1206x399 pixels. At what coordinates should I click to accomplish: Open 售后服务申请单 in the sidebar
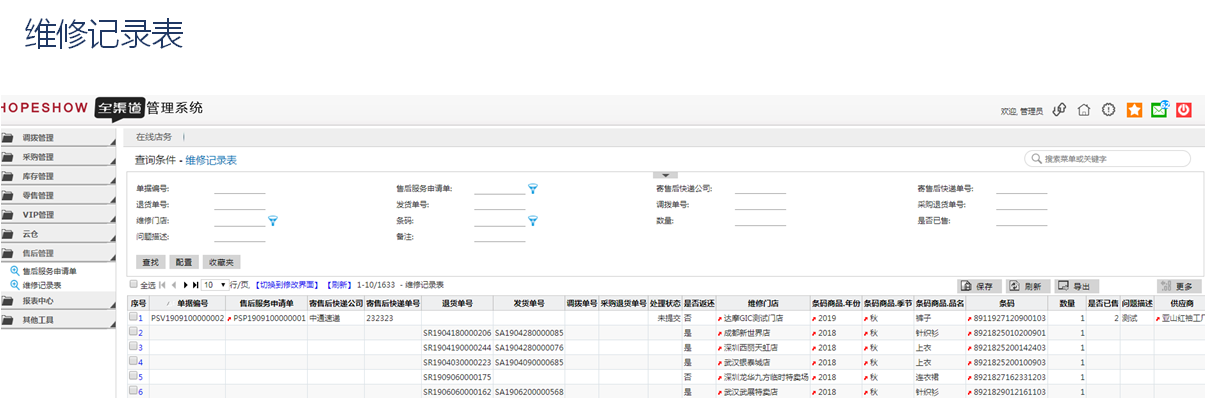(x=49, y=271)
